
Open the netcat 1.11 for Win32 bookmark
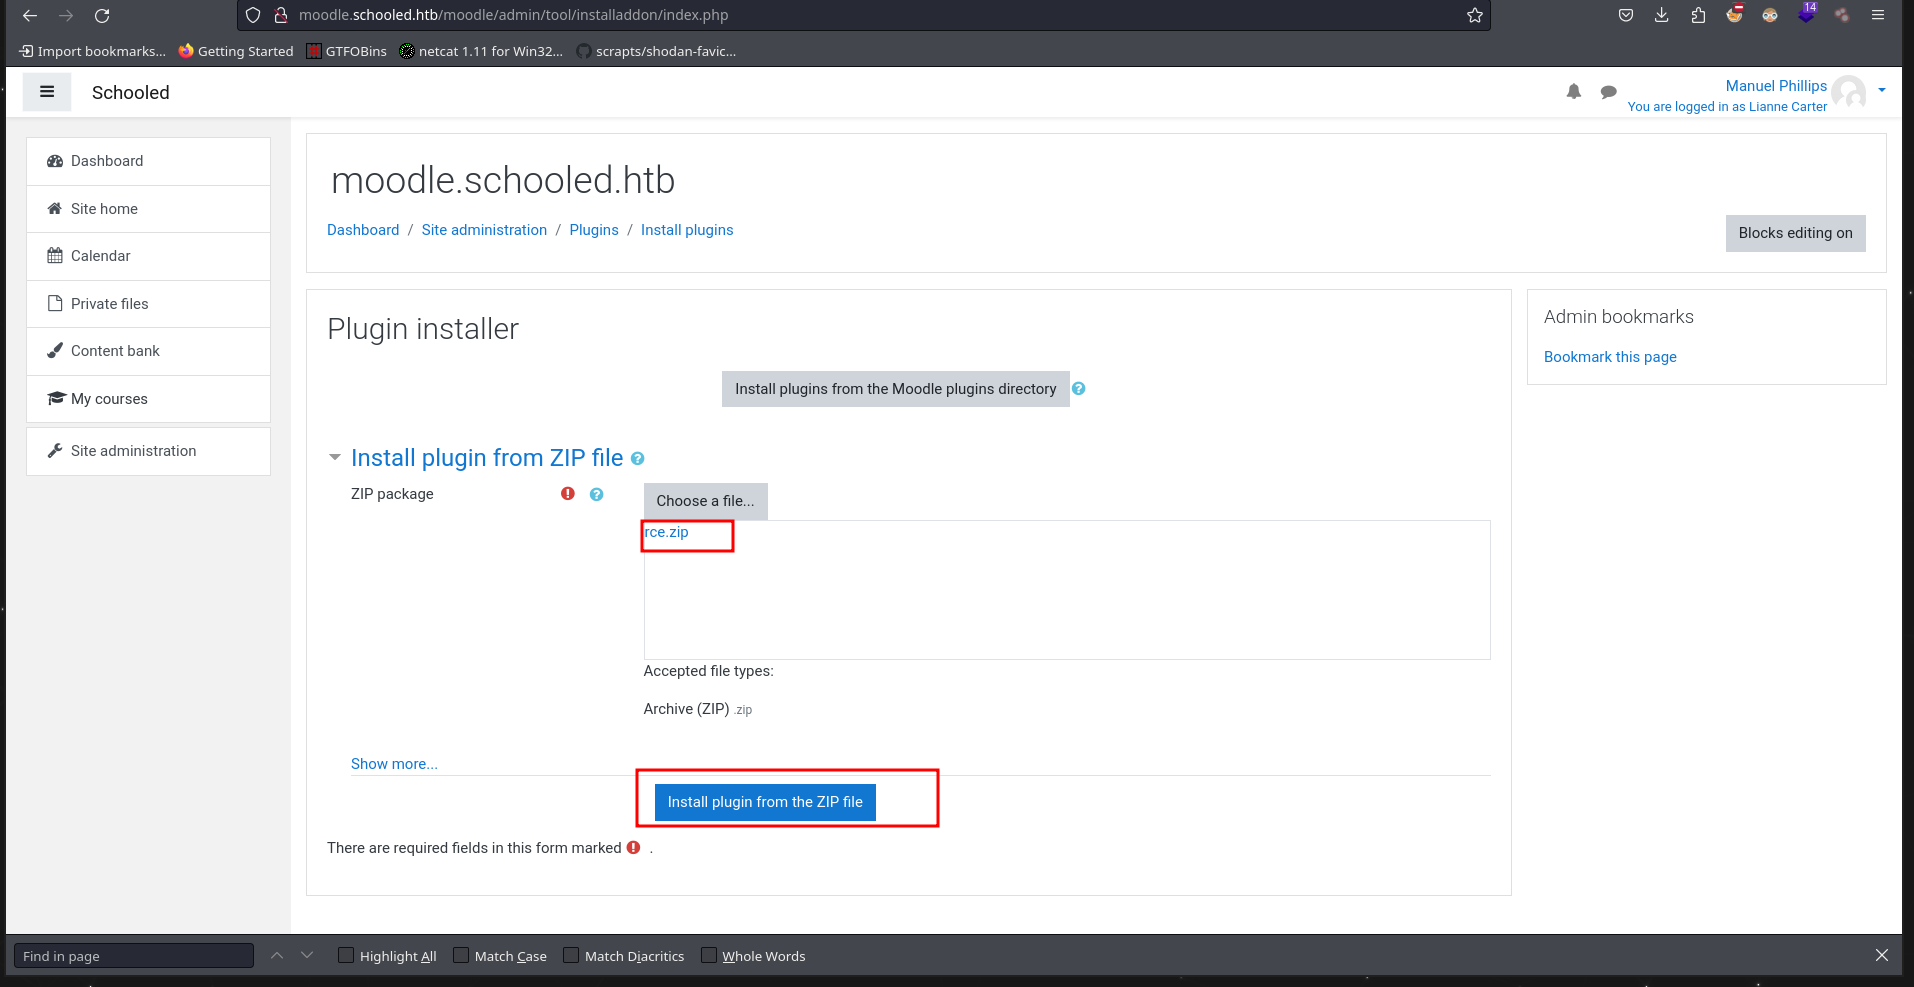point(481,51)
